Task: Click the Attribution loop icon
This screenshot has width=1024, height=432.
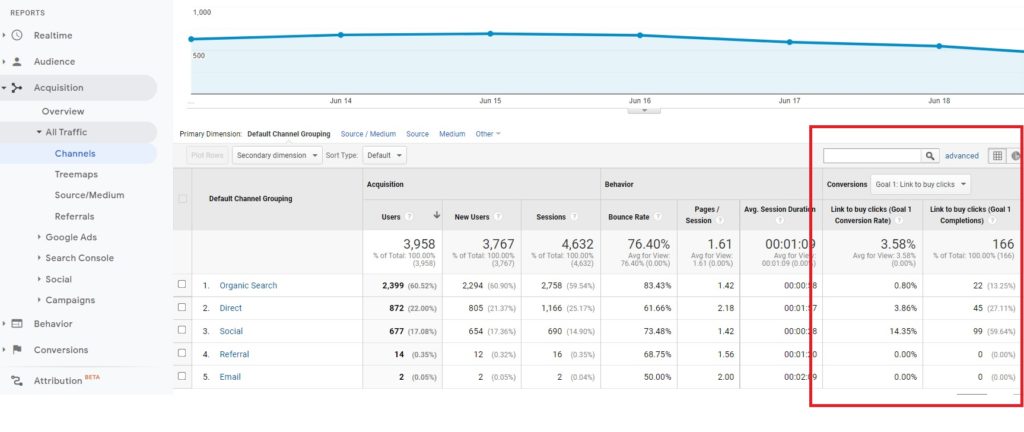Action: pyautogui.click(x=17, y=381)
